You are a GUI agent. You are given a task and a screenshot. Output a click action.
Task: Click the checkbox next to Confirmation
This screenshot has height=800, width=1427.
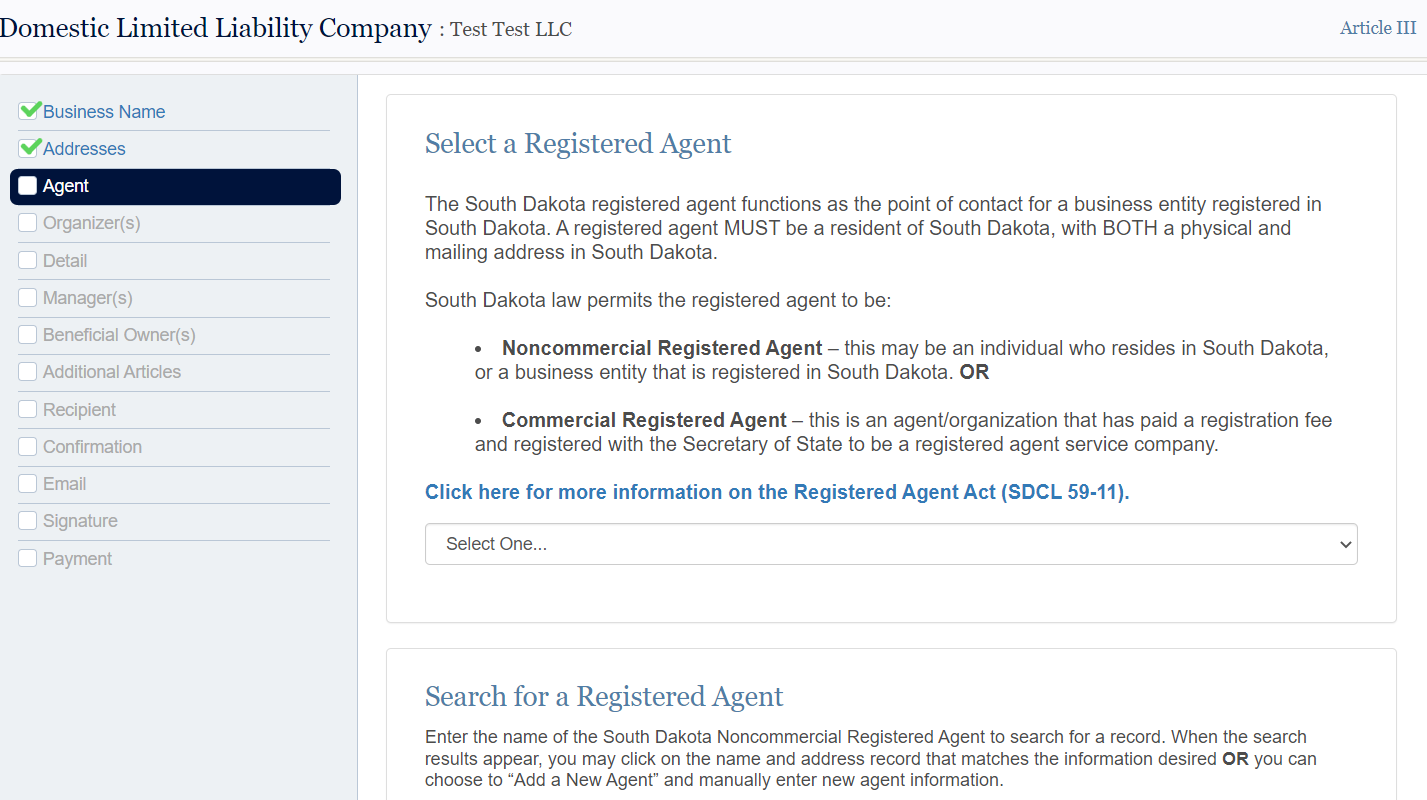27,446
